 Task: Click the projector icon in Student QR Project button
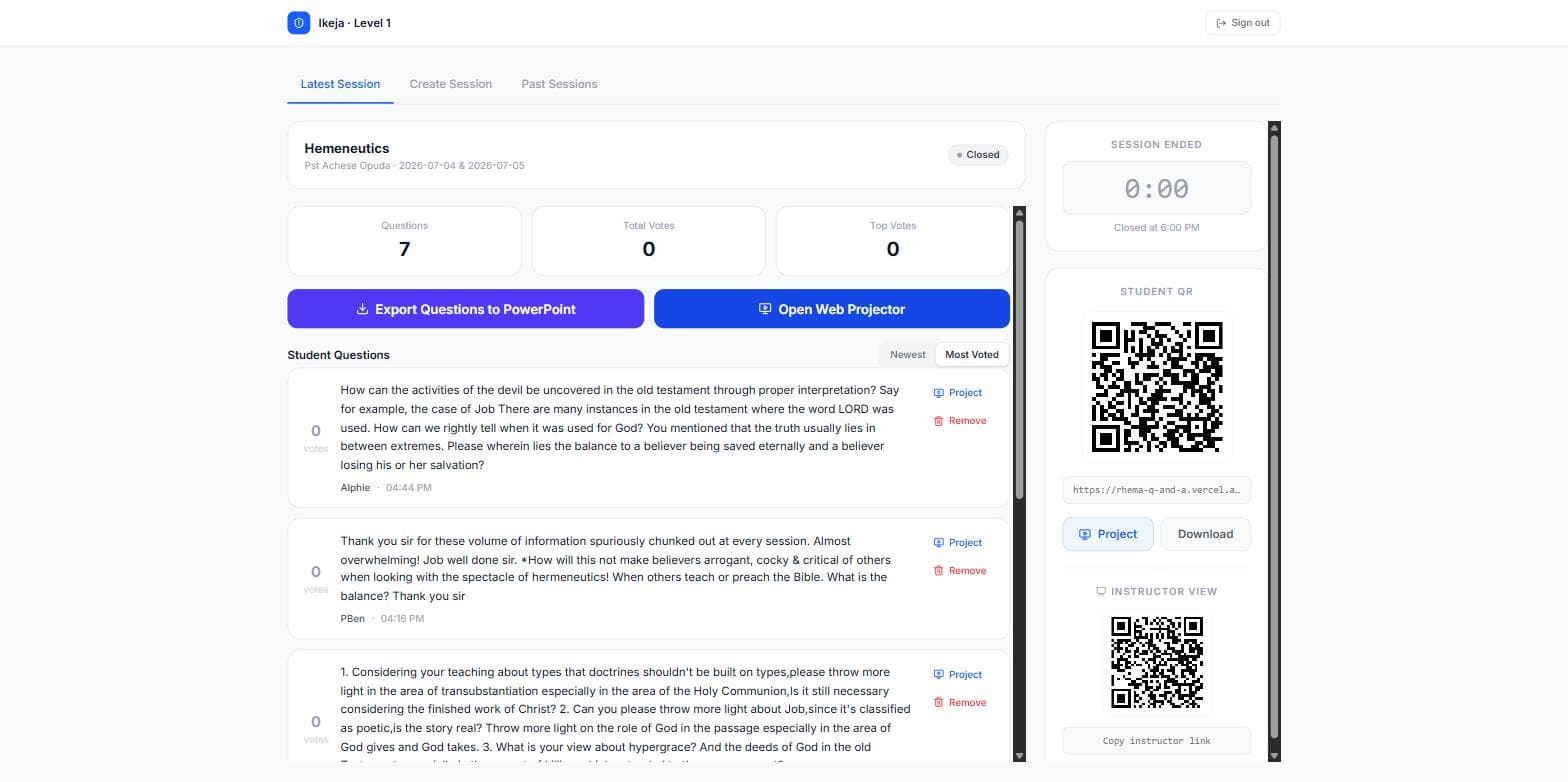click(1084, 534)
